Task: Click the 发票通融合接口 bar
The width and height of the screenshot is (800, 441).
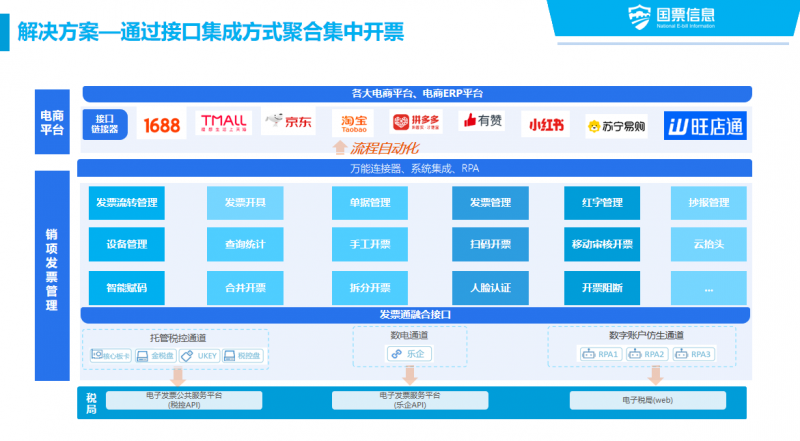Action: [x=415, y=315]
